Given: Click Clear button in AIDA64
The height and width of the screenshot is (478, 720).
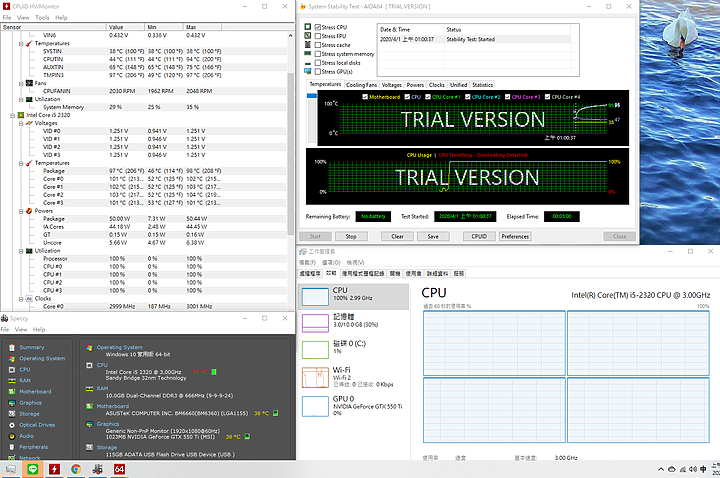Looking at the screenshot, I should click(398, 236).
